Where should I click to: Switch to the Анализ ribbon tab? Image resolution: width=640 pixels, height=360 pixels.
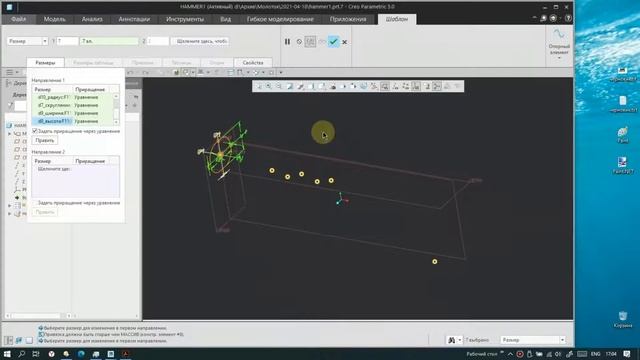[92, 19]
